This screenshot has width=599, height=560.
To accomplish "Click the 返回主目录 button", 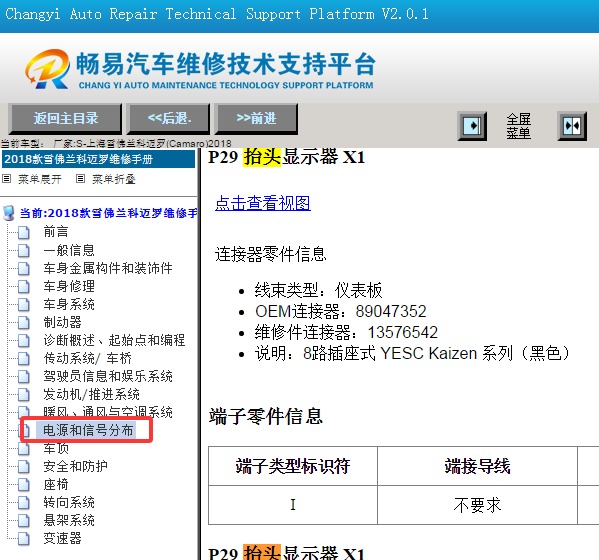I will (x=65, y=118).
